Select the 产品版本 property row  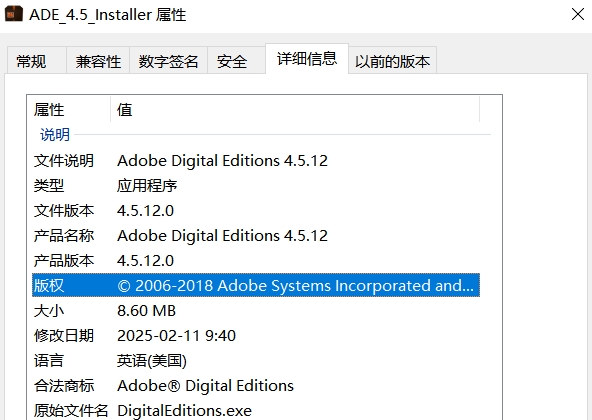coord(256,261)
